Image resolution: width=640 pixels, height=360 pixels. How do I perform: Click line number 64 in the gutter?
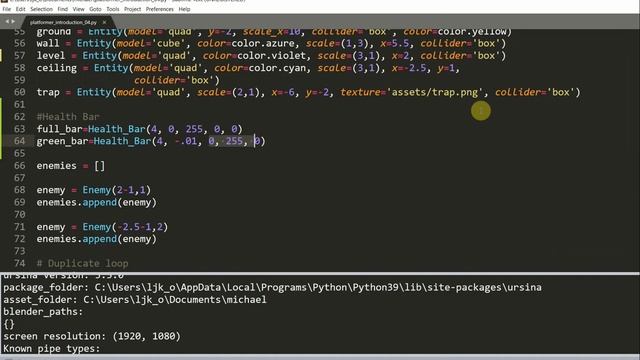(x=19, y=141)
